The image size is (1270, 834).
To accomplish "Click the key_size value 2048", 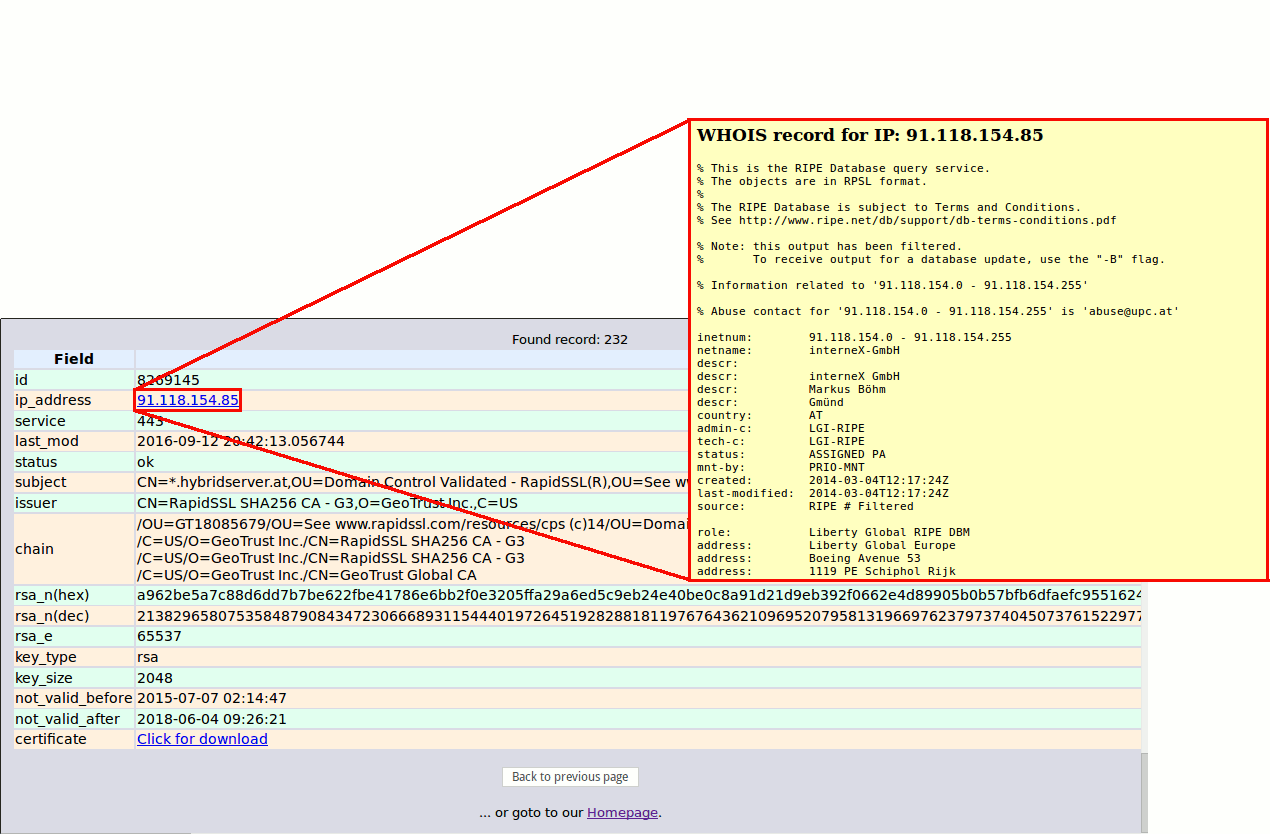I will tap(155, 678).
